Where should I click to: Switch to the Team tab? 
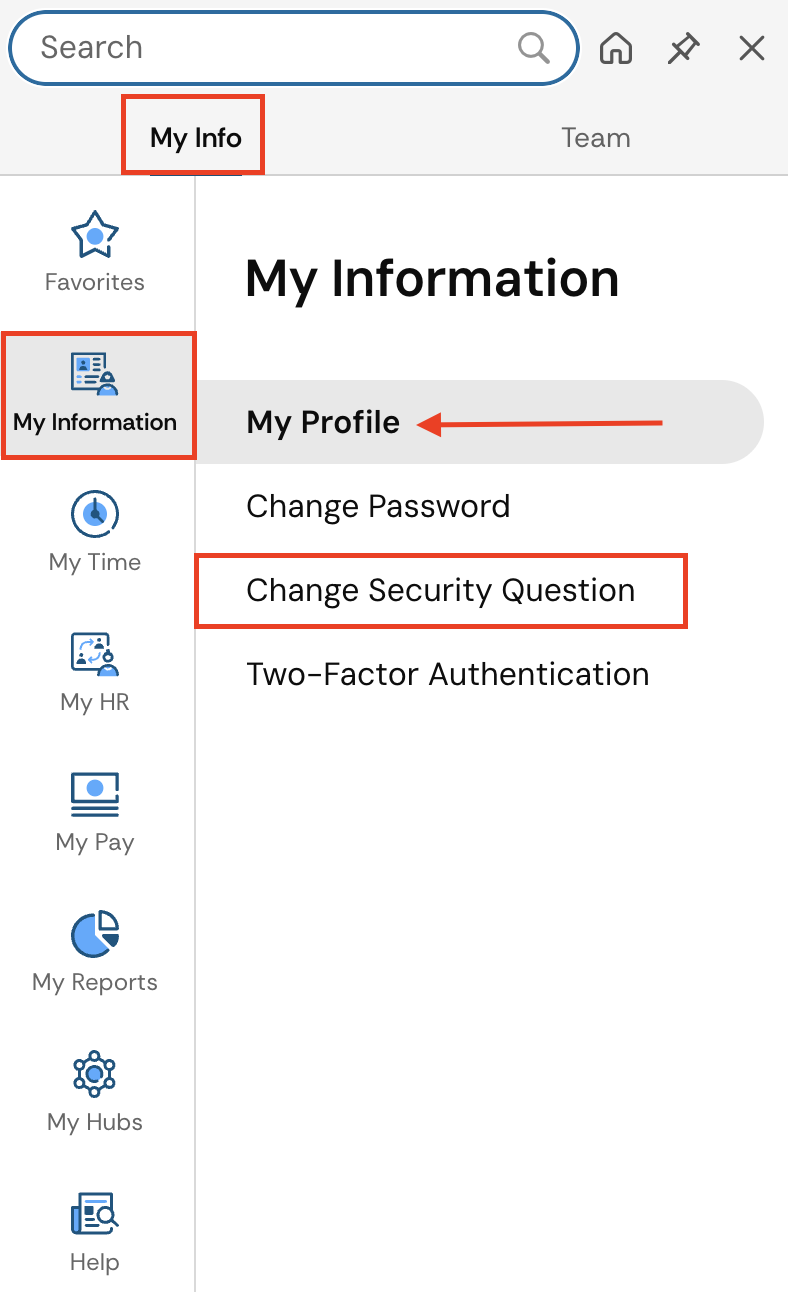(596, 137)
